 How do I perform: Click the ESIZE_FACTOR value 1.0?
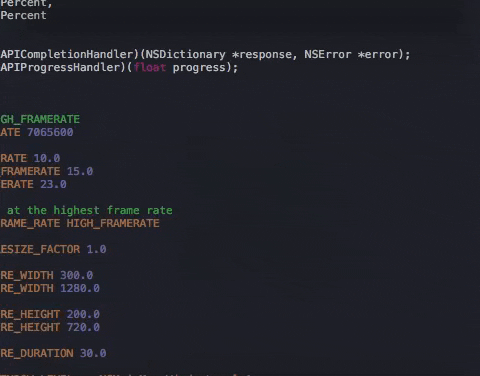tap(96, 249)
